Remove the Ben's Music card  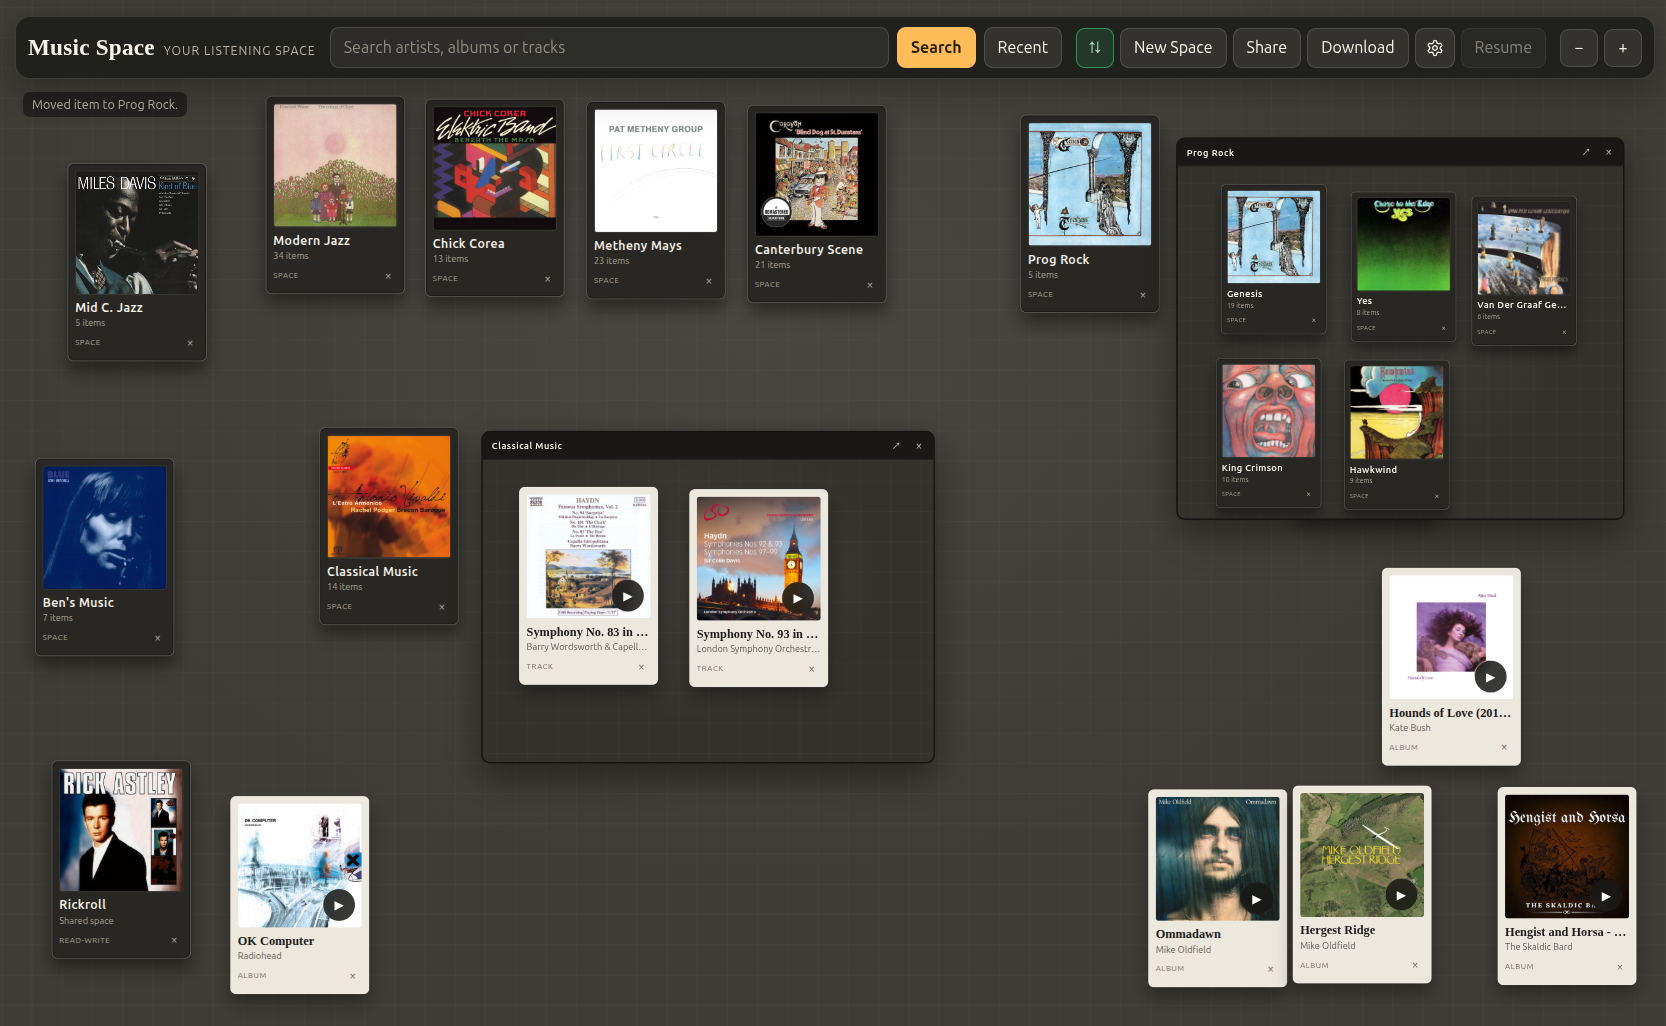[157, 638]
